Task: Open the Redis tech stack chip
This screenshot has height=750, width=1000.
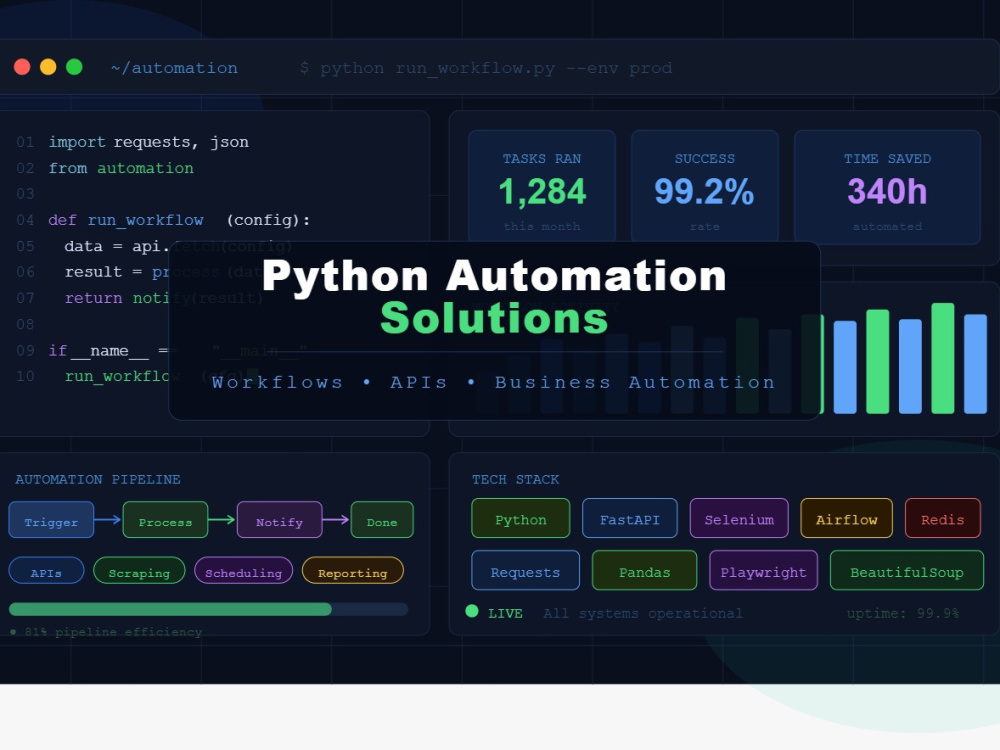Action: [x=943, y=518]
